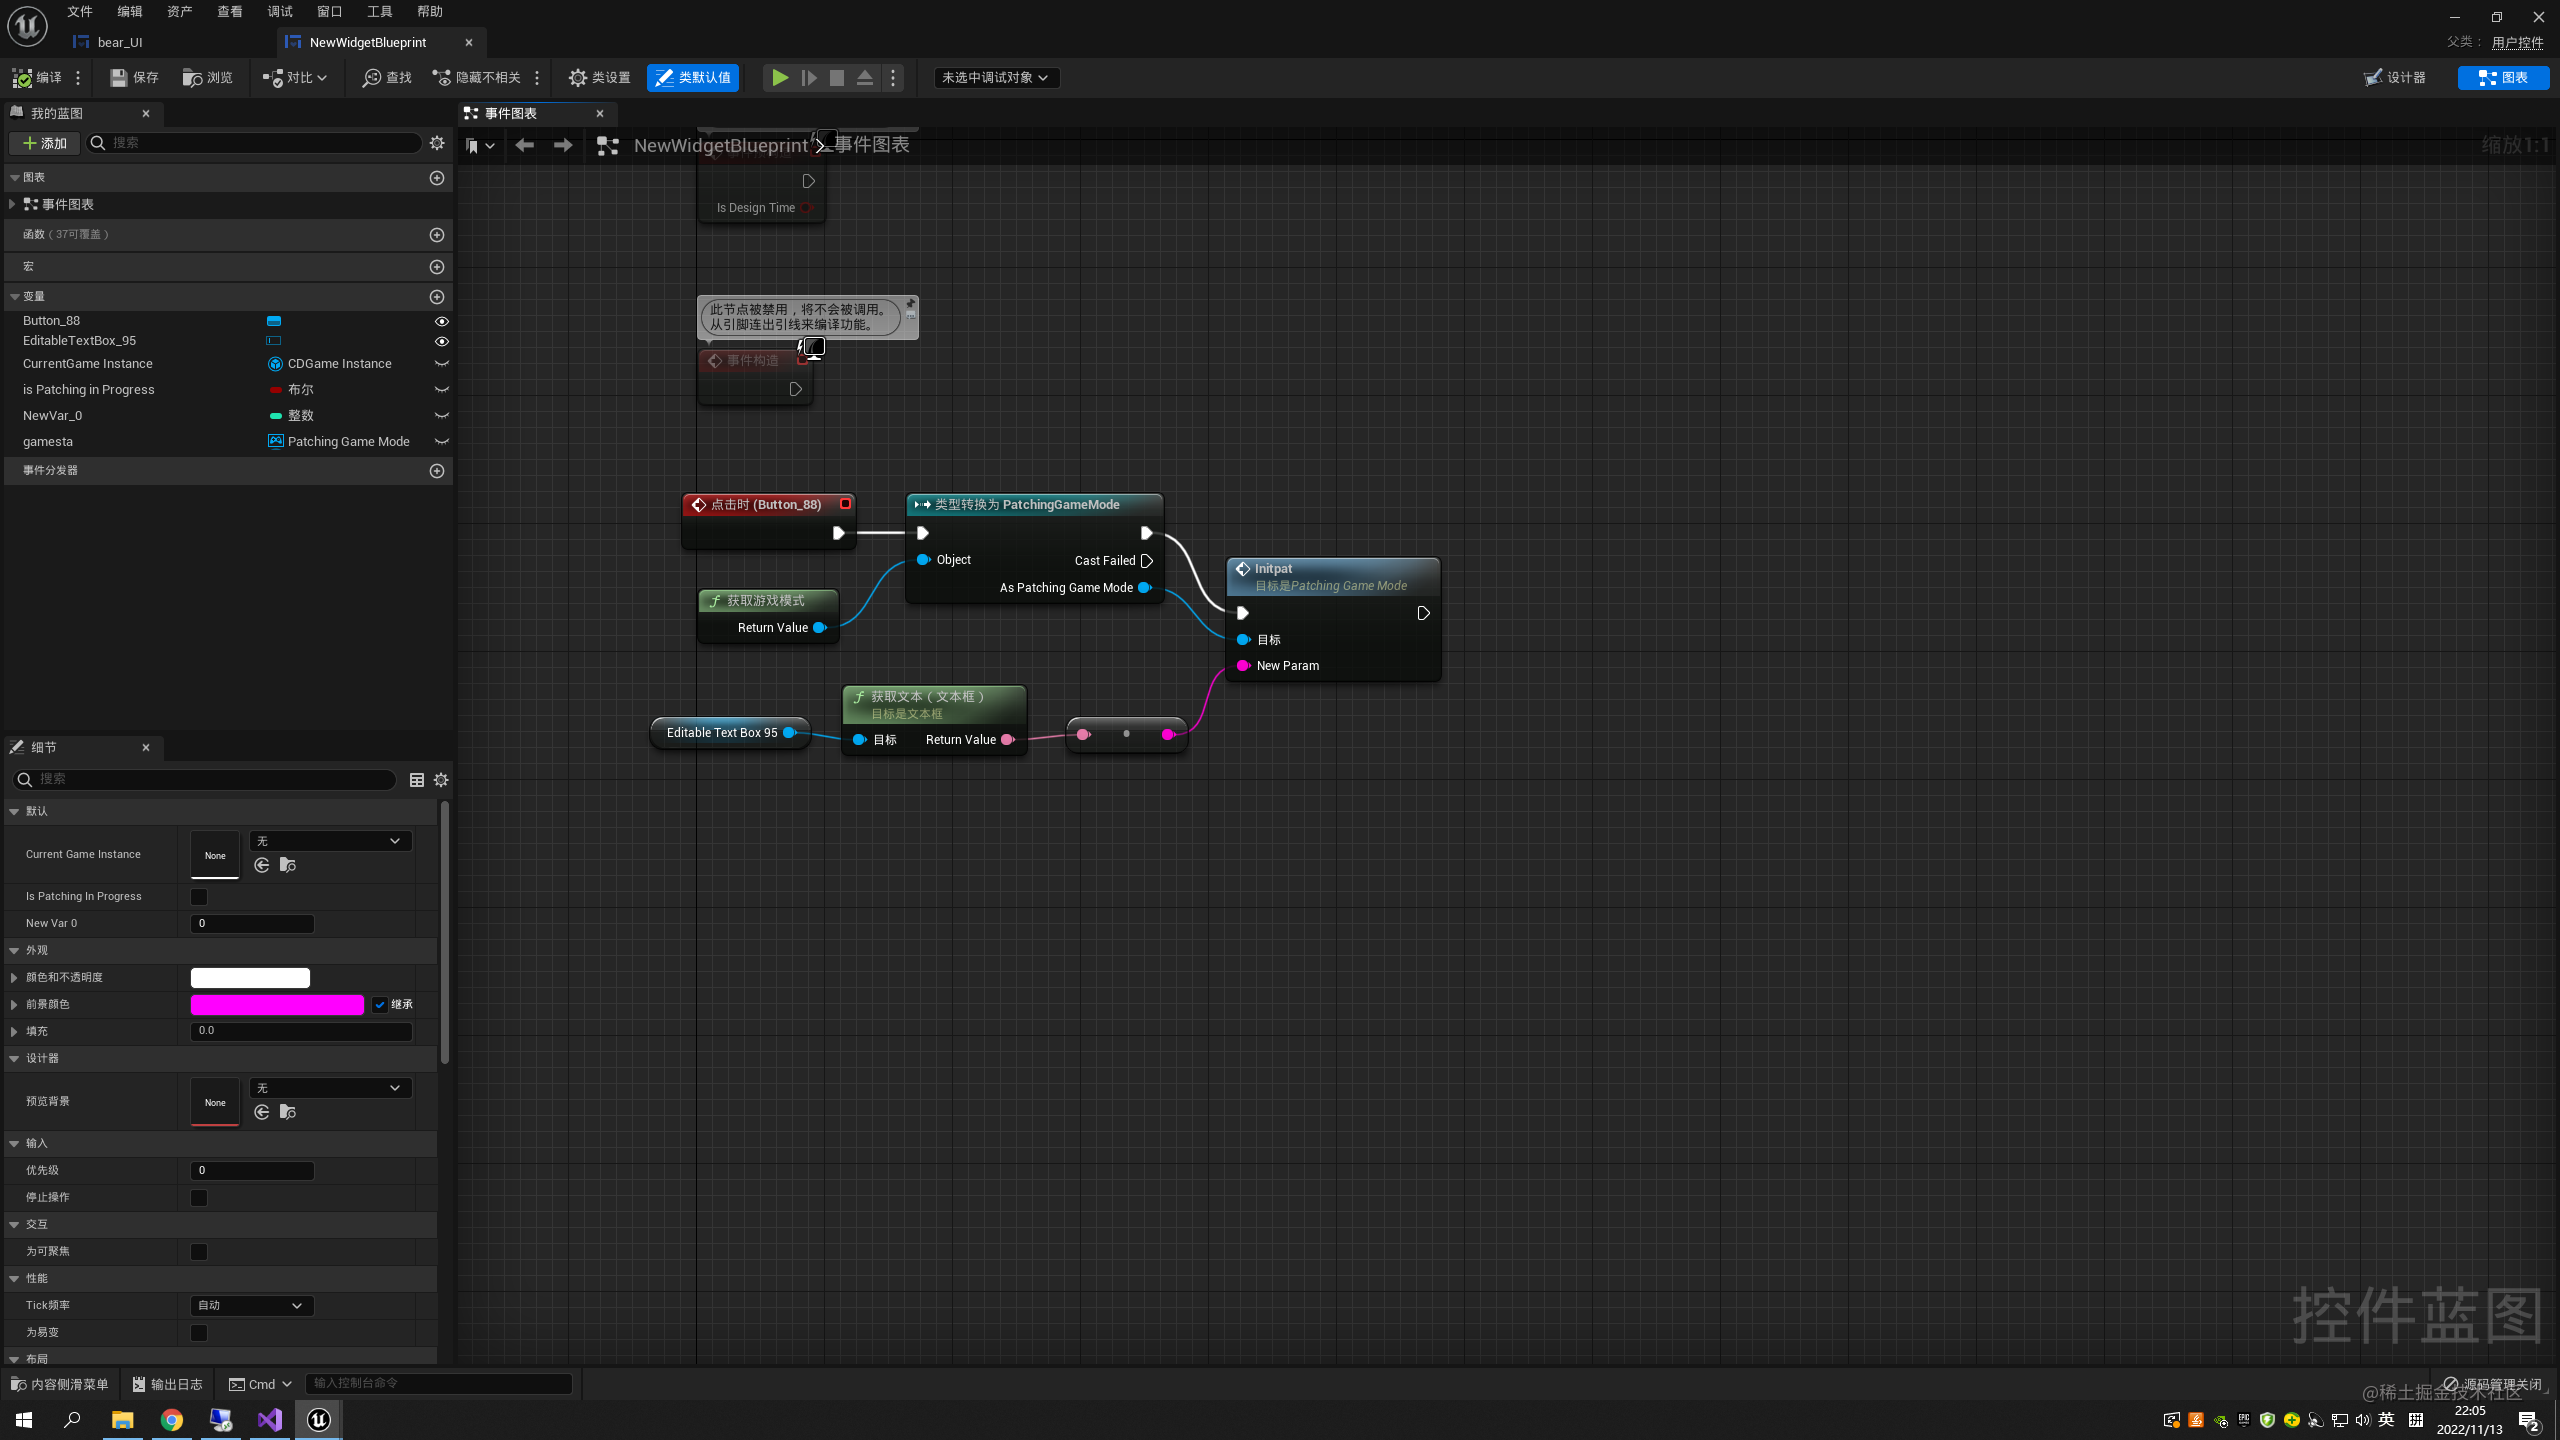Open the 窗口 menu
Screen dimensions: 2560x1440
click(329, 11)
